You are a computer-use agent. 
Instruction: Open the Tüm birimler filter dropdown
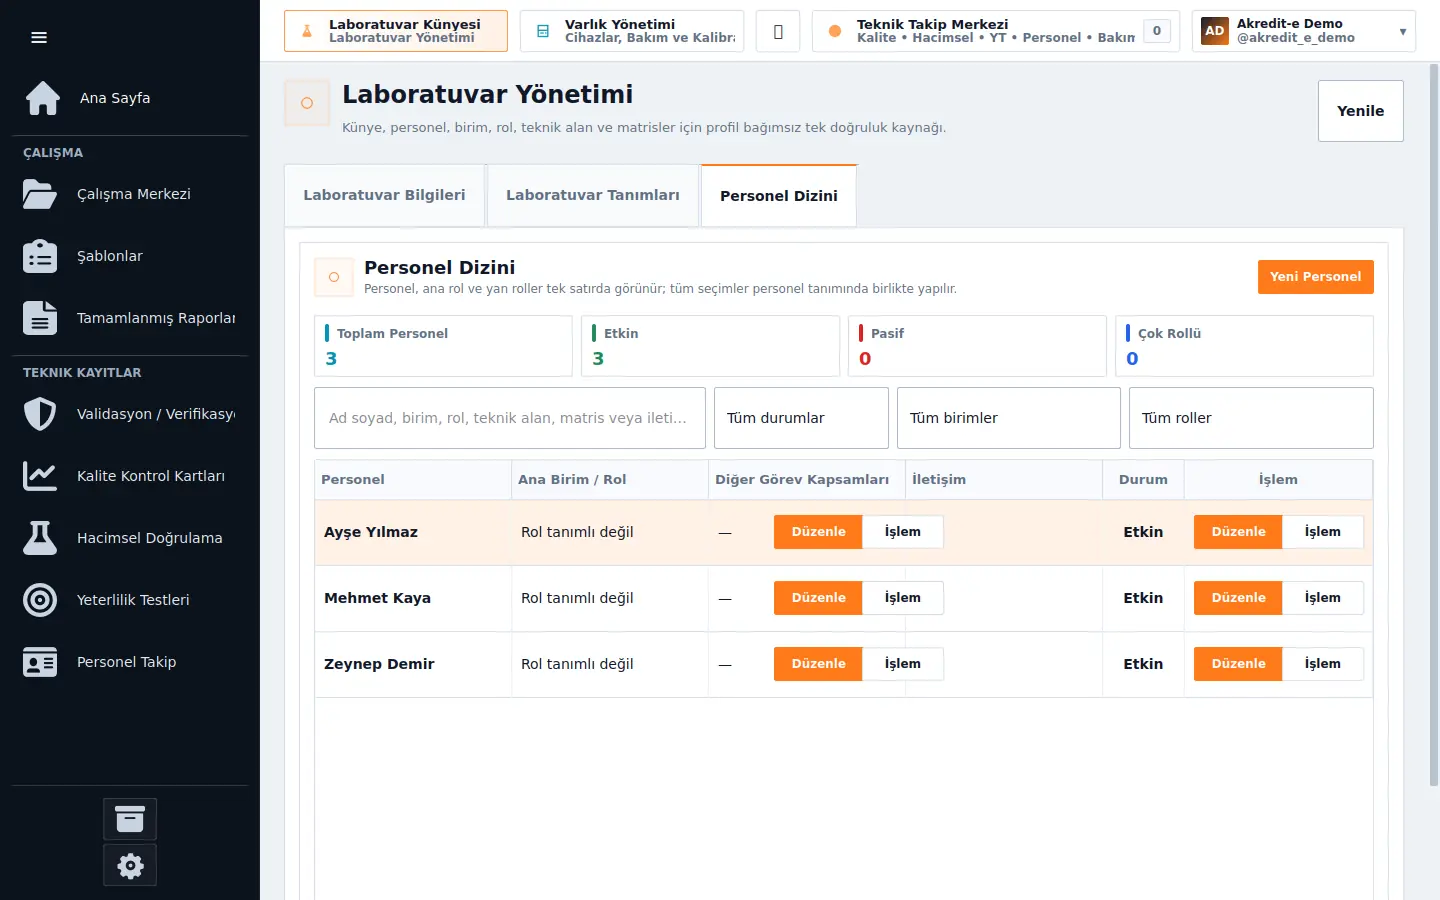[x=1009, y=418]
